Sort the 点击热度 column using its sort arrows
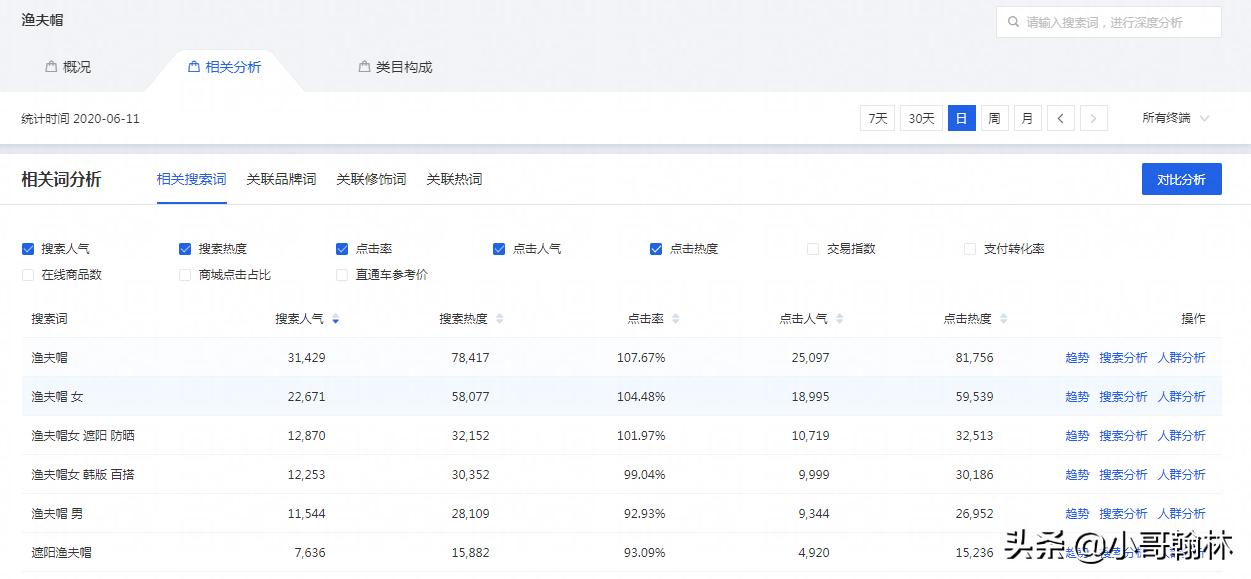The width and height of the screenshot is (1251, 579). (x=1004, y=318)
